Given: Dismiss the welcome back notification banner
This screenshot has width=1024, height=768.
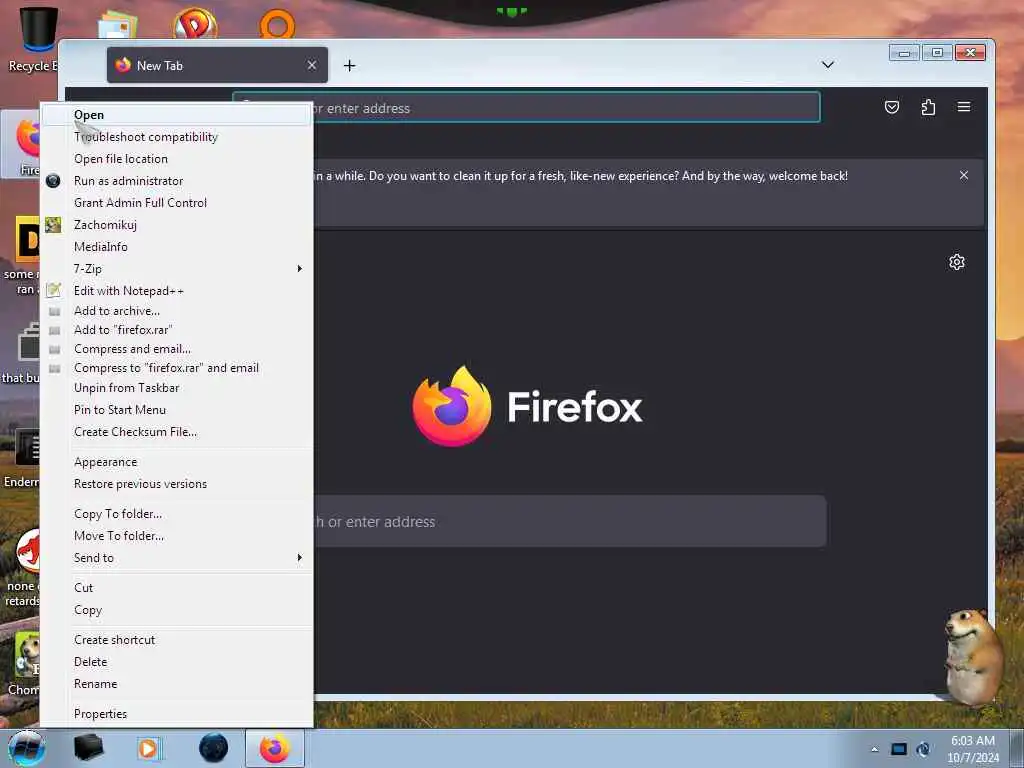Looking at the screenshot, I should (964, 175).
